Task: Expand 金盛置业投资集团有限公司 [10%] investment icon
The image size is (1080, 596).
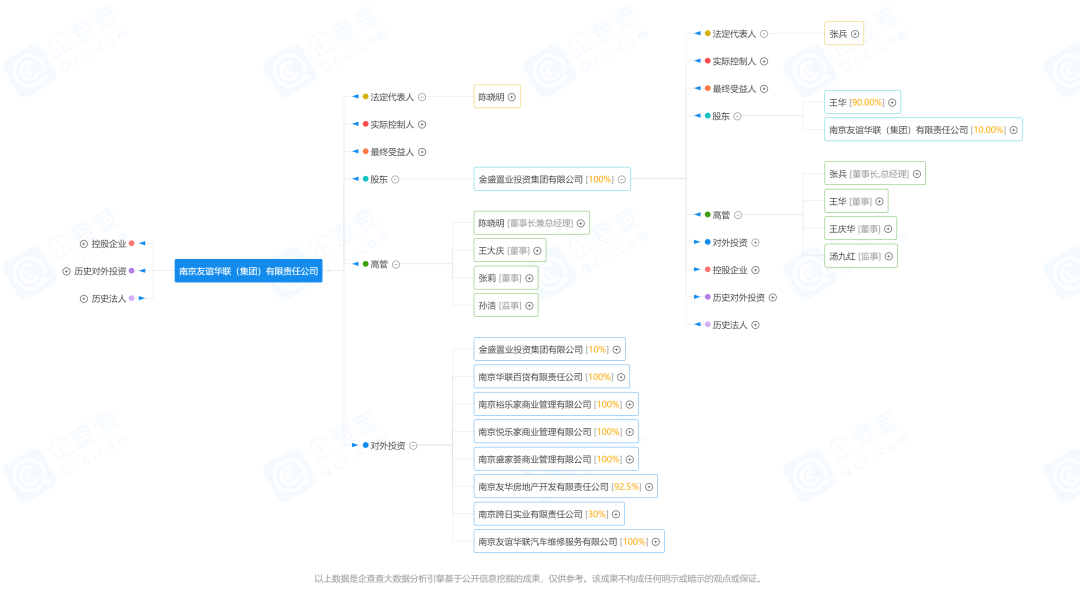Action: 616,350
